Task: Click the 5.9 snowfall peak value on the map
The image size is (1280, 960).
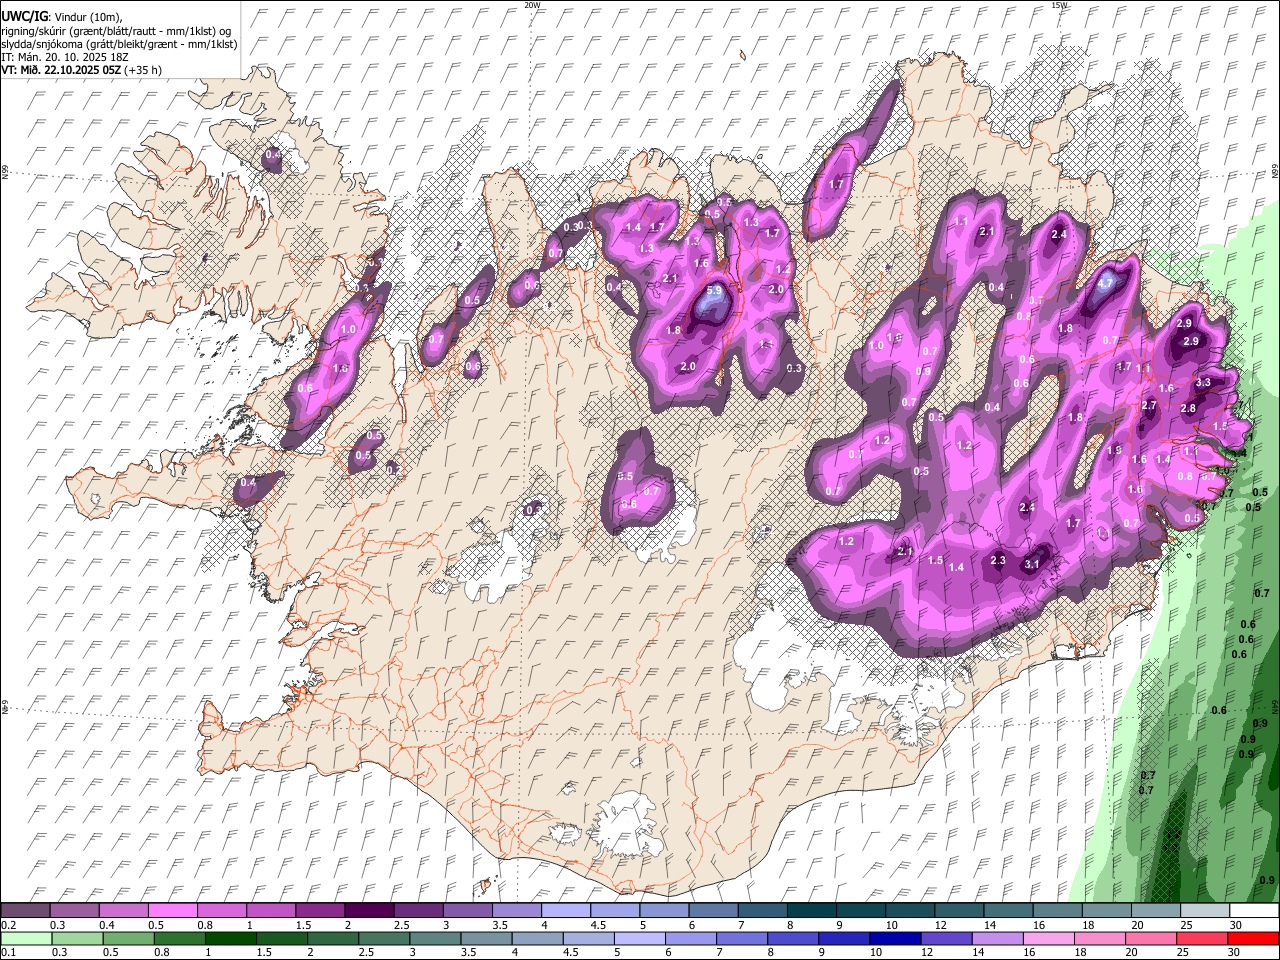Action: 713,291
